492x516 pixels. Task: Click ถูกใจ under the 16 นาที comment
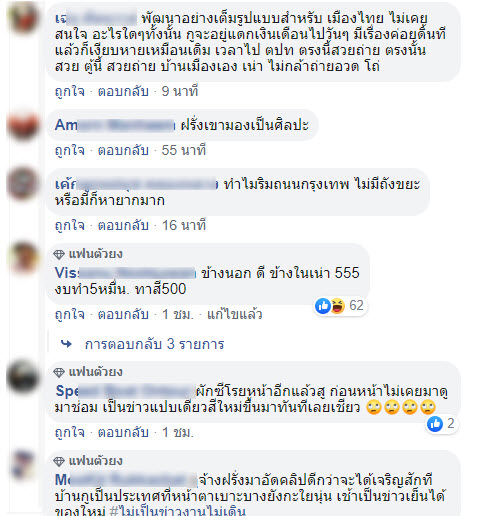coord(70,225)
